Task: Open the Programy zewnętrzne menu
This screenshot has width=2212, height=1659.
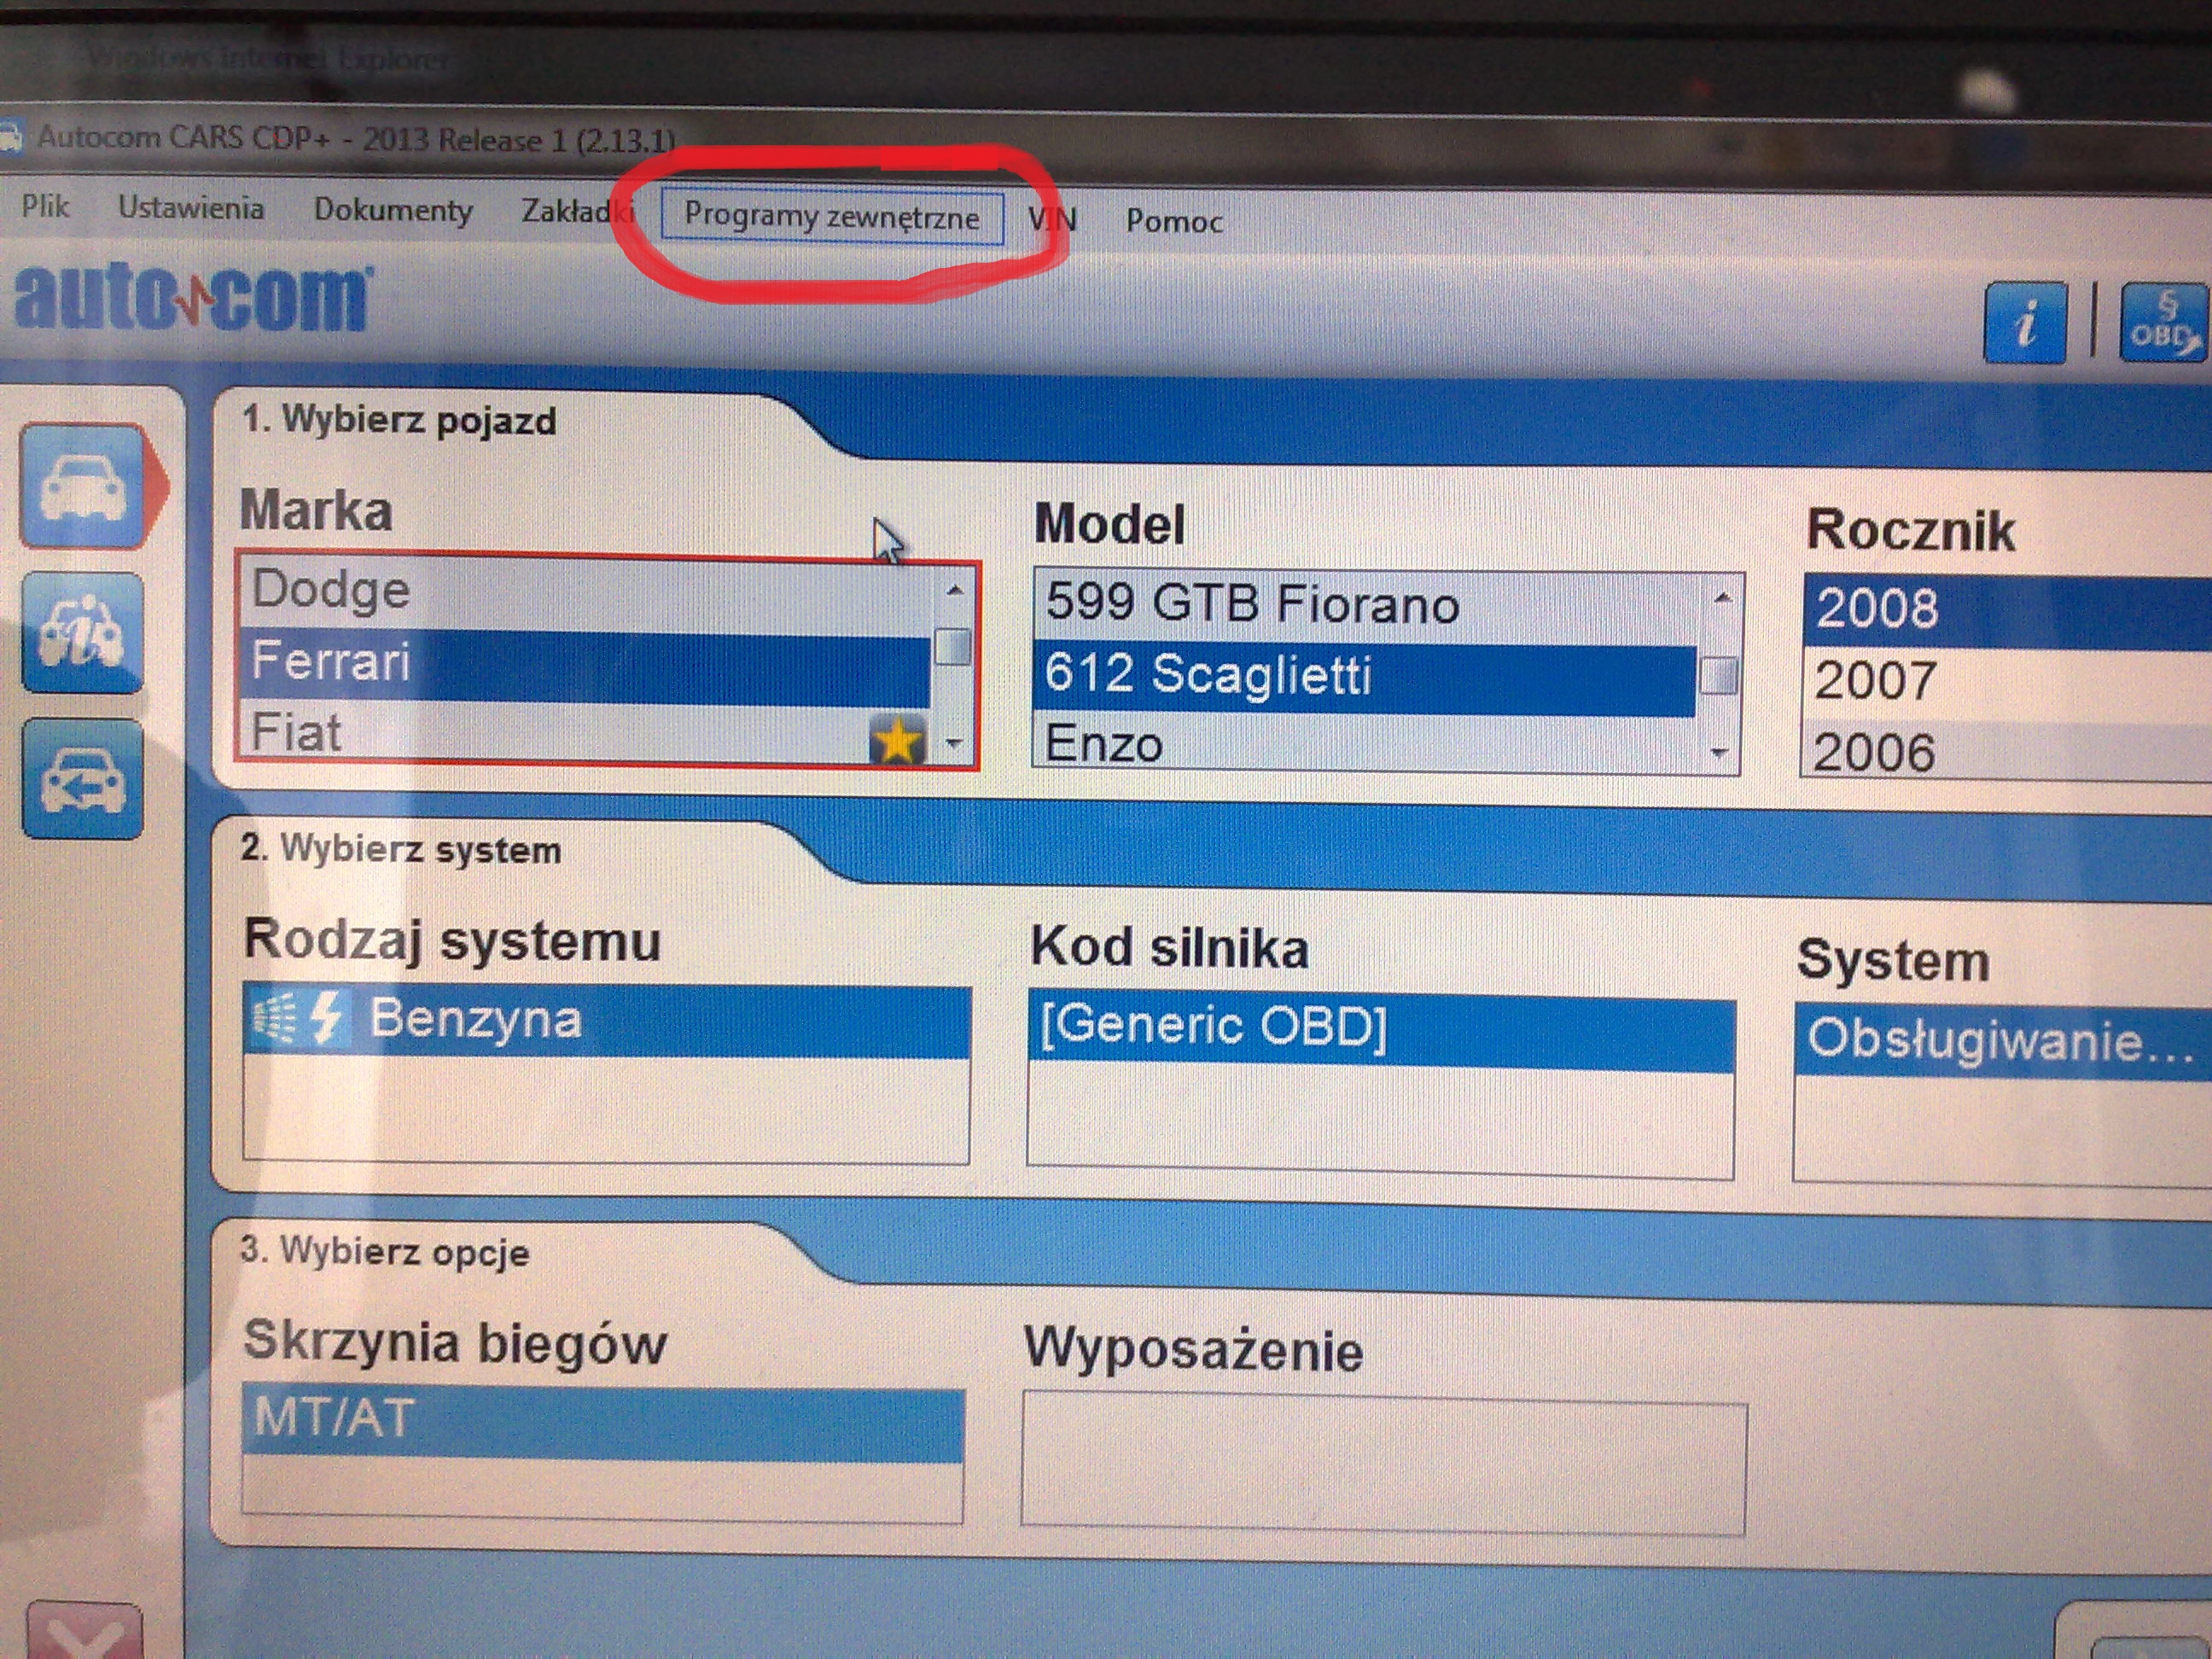Action: 832,217
